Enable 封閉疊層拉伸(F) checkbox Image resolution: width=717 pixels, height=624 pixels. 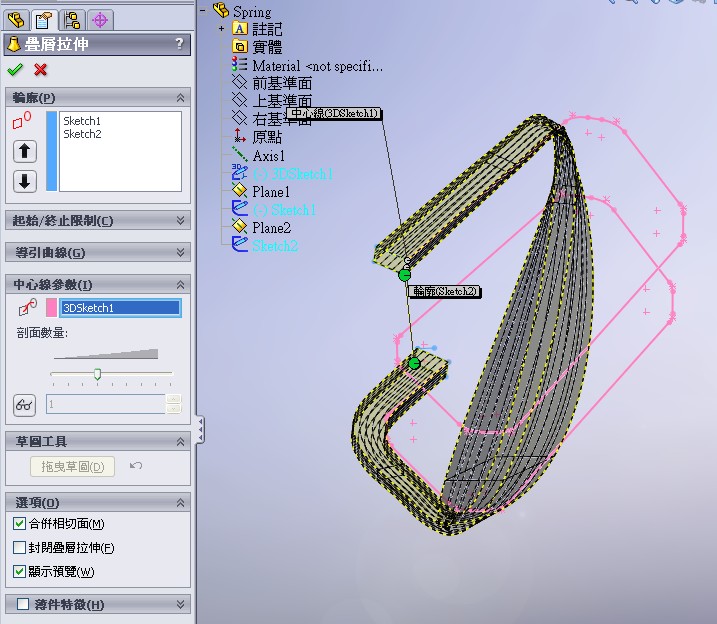[x=19, y=547]
